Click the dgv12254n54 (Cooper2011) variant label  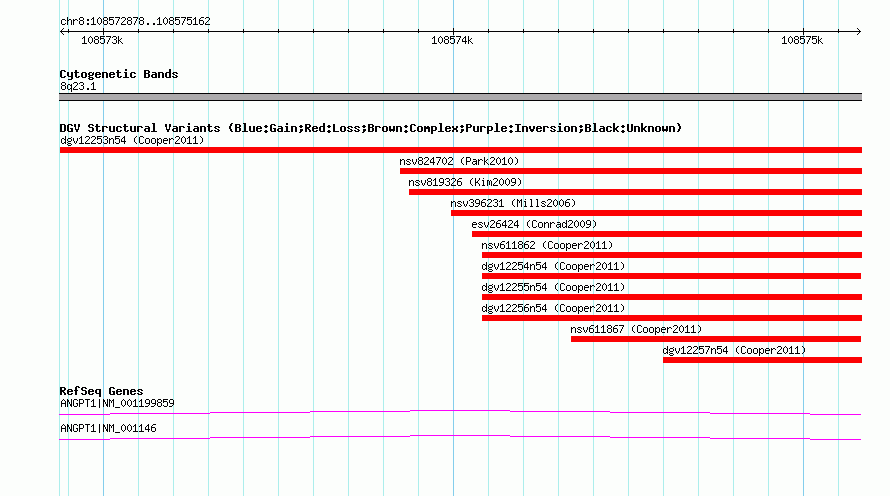553,266
